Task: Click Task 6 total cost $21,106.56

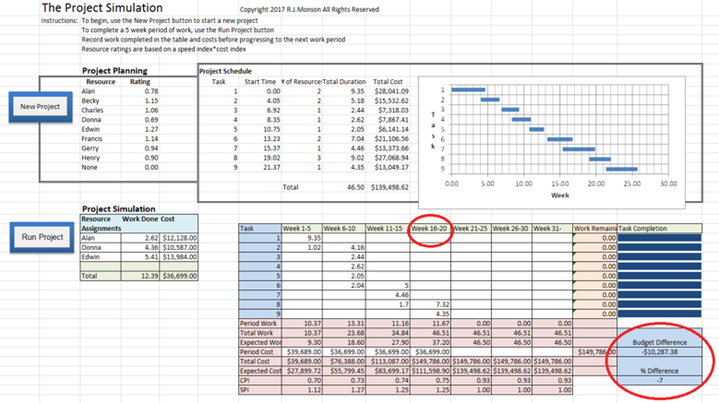Action: click(391, 139)
